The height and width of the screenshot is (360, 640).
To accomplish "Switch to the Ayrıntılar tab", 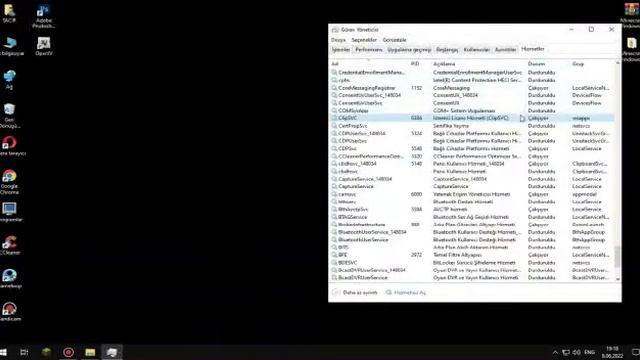I will tap(505, 49).
